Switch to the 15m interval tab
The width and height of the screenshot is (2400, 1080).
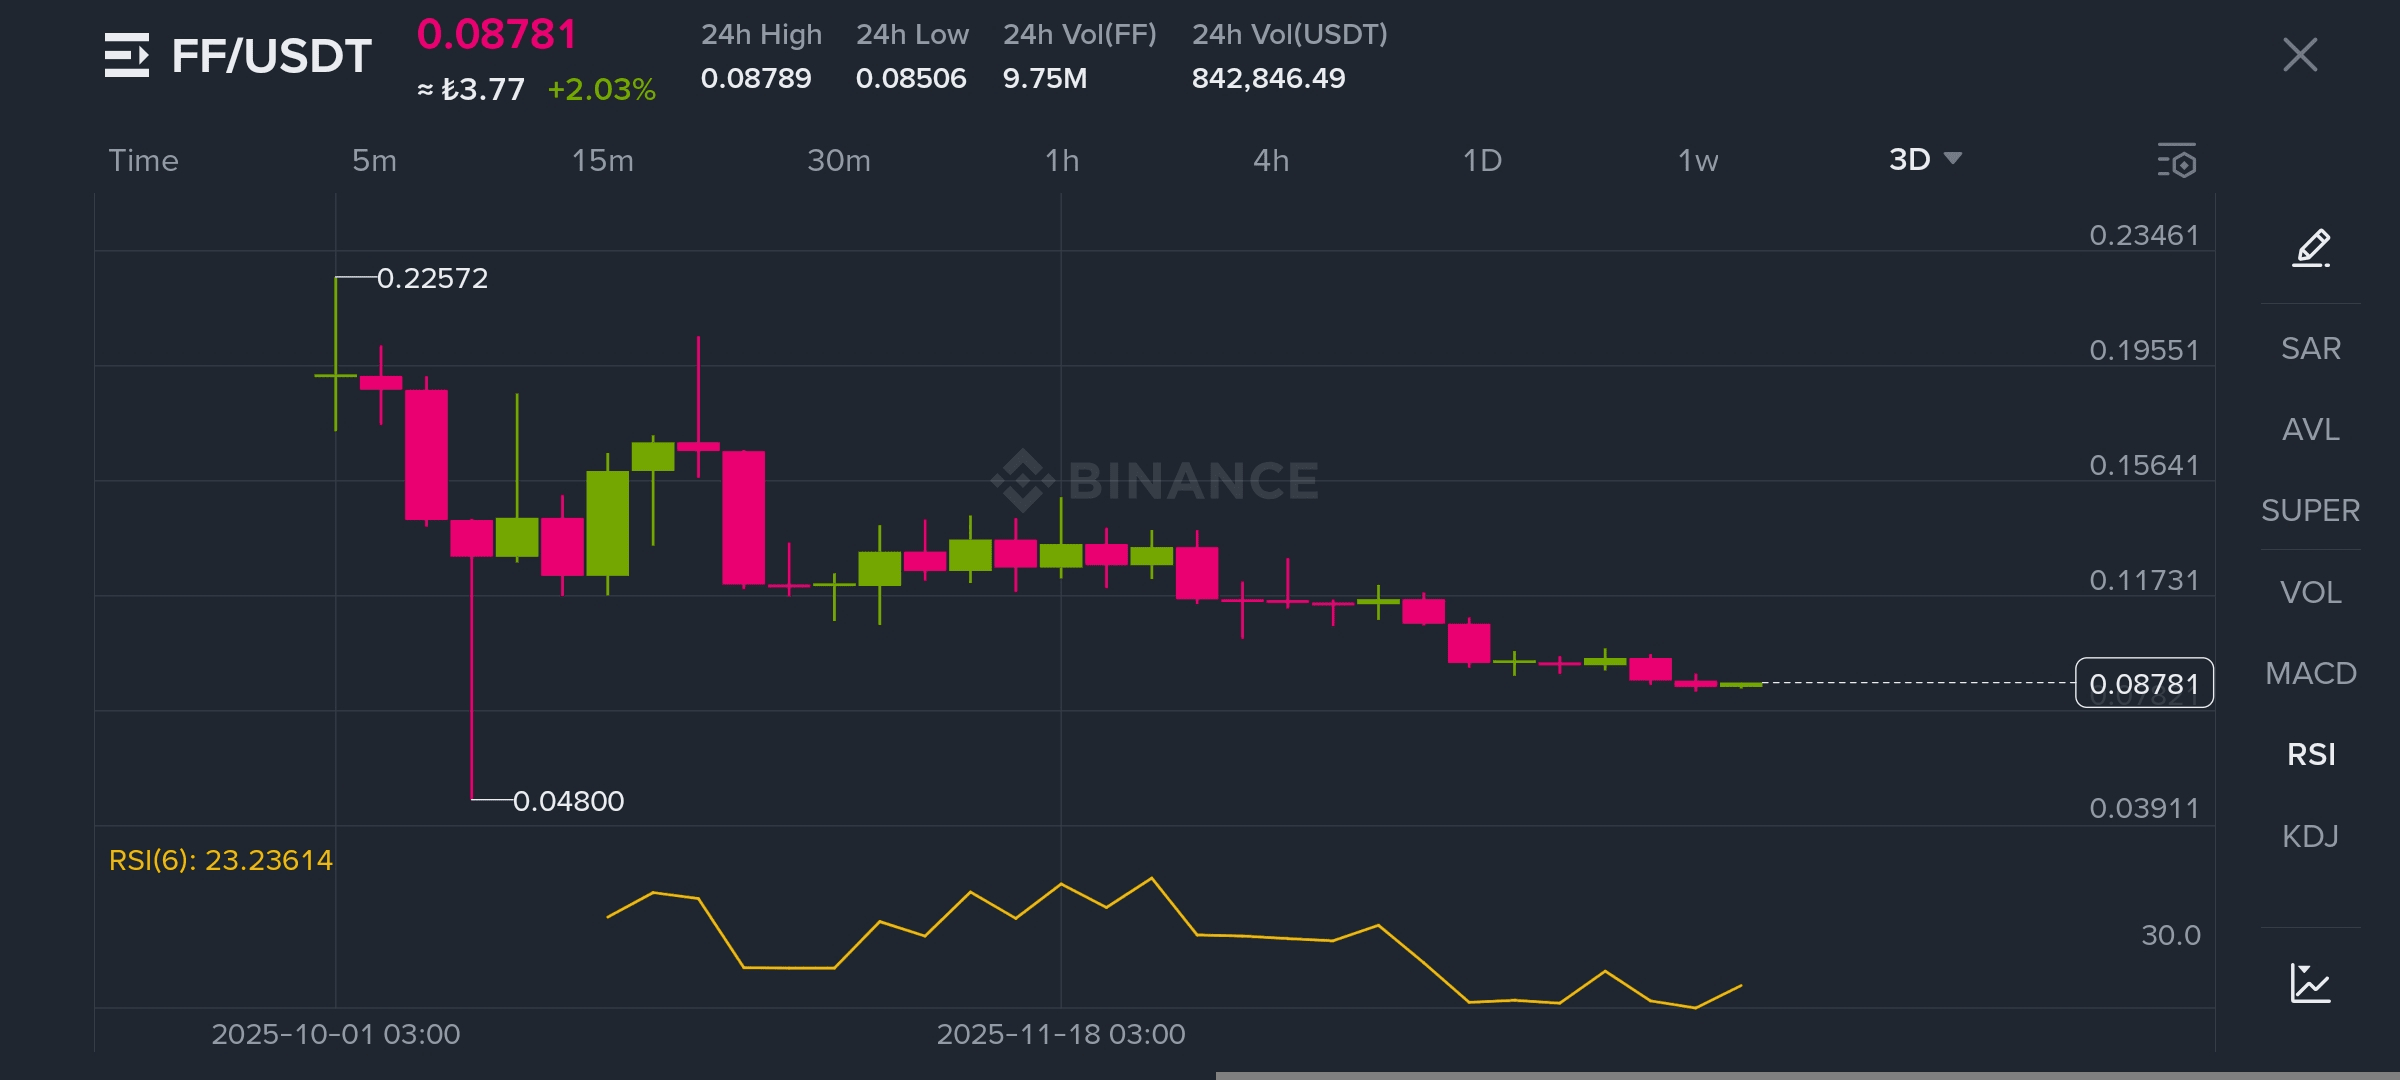coord(602,160)
